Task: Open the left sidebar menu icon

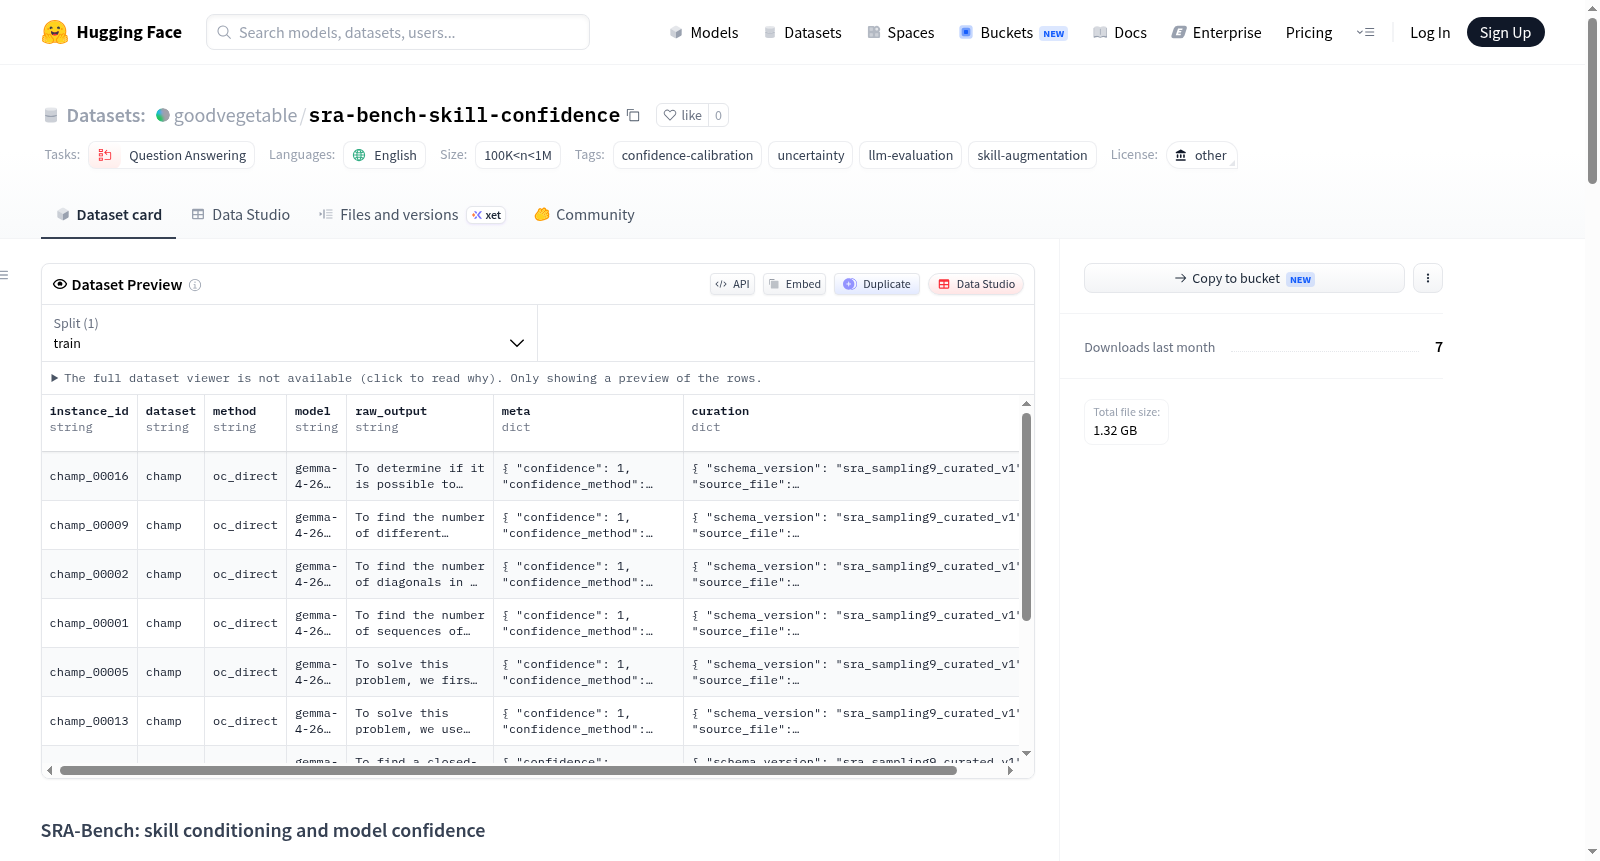Action: 4,275
